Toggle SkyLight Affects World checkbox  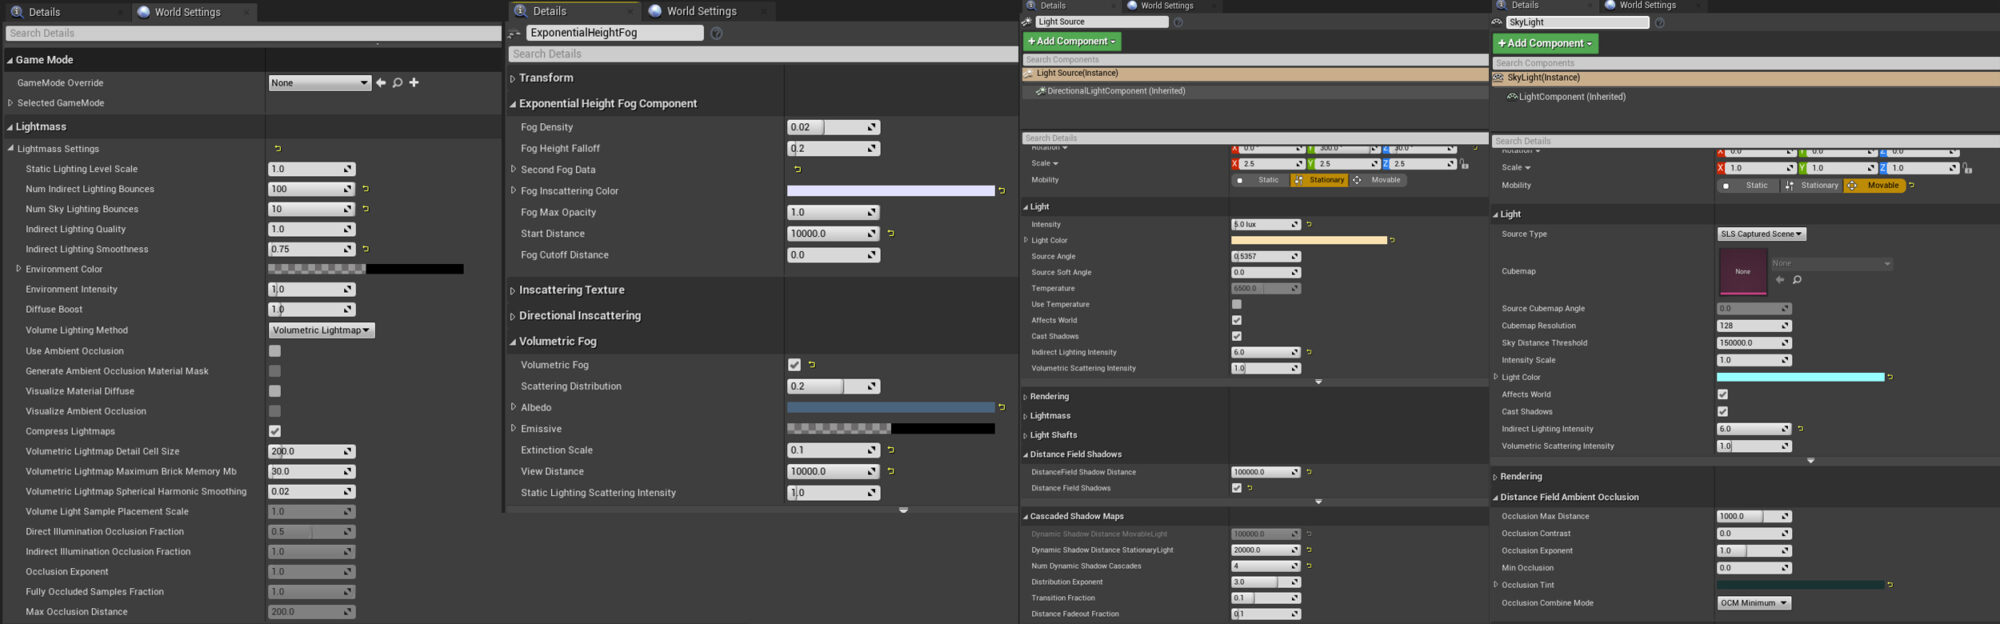[1722, 395]
